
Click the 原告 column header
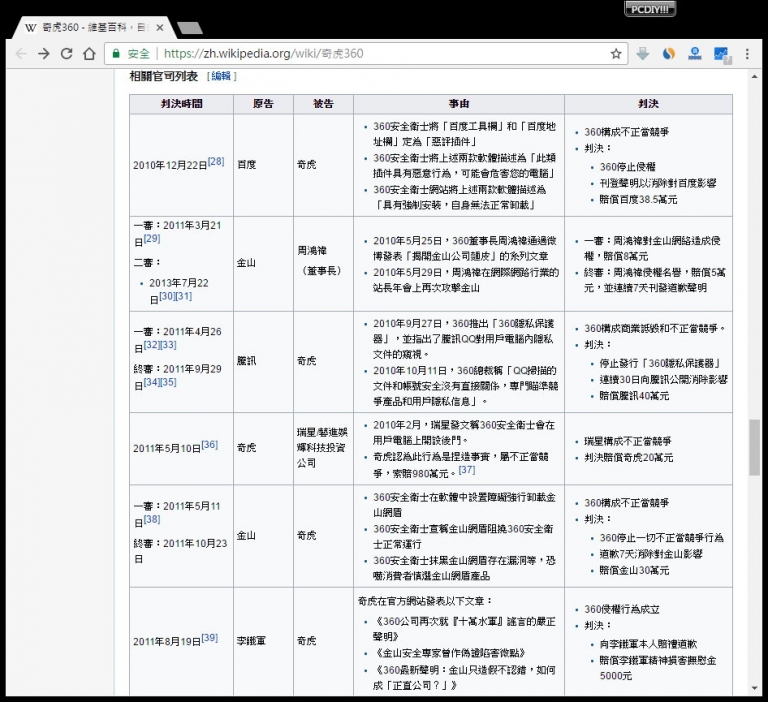coord(263,104)
